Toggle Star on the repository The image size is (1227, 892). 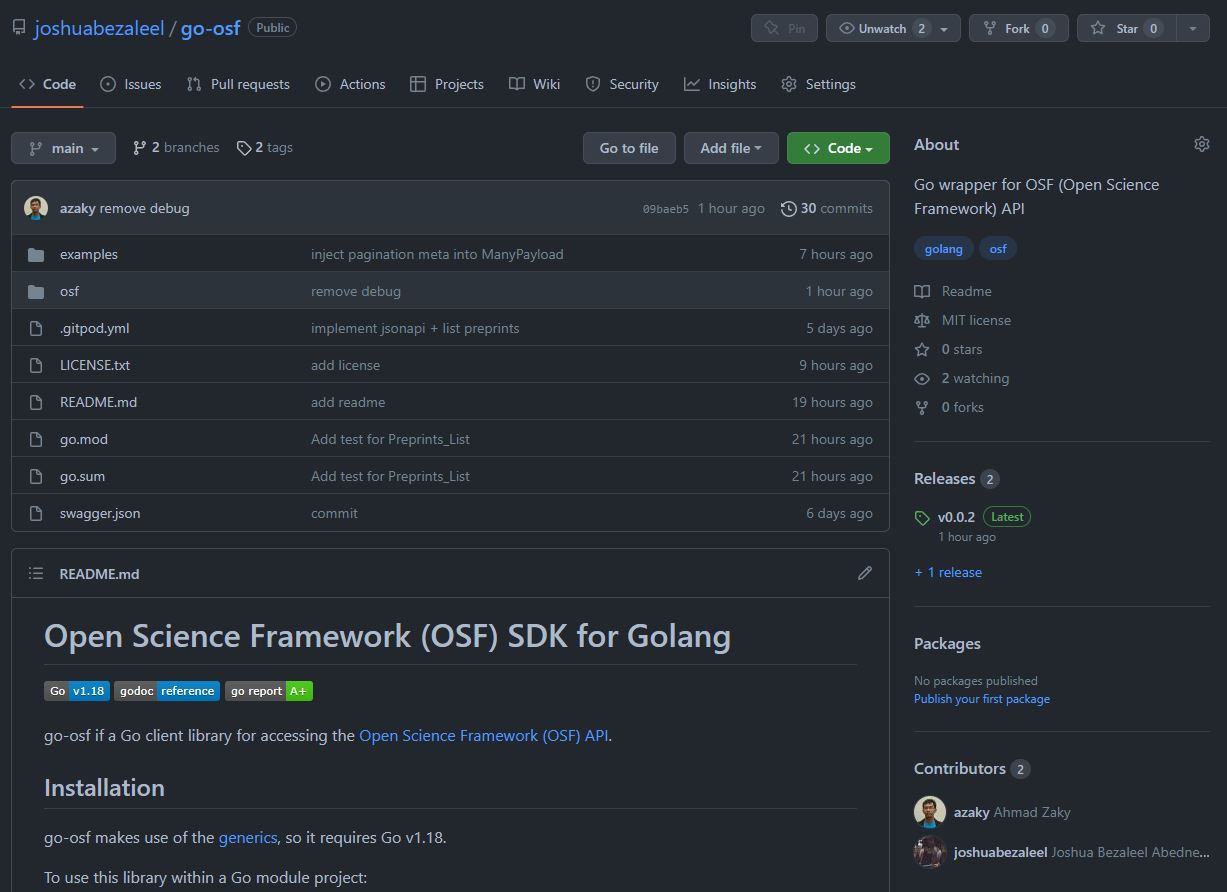coord(1126,28)
